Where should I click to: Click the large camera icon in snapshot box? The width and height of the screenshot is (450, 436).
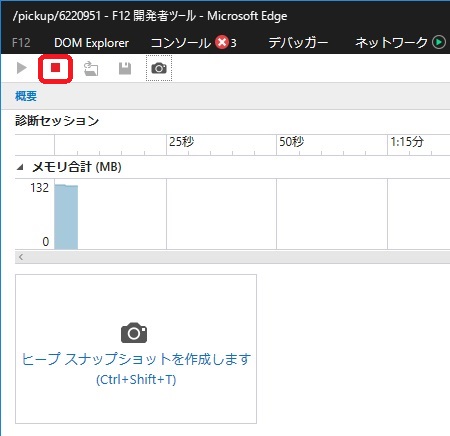134,333
